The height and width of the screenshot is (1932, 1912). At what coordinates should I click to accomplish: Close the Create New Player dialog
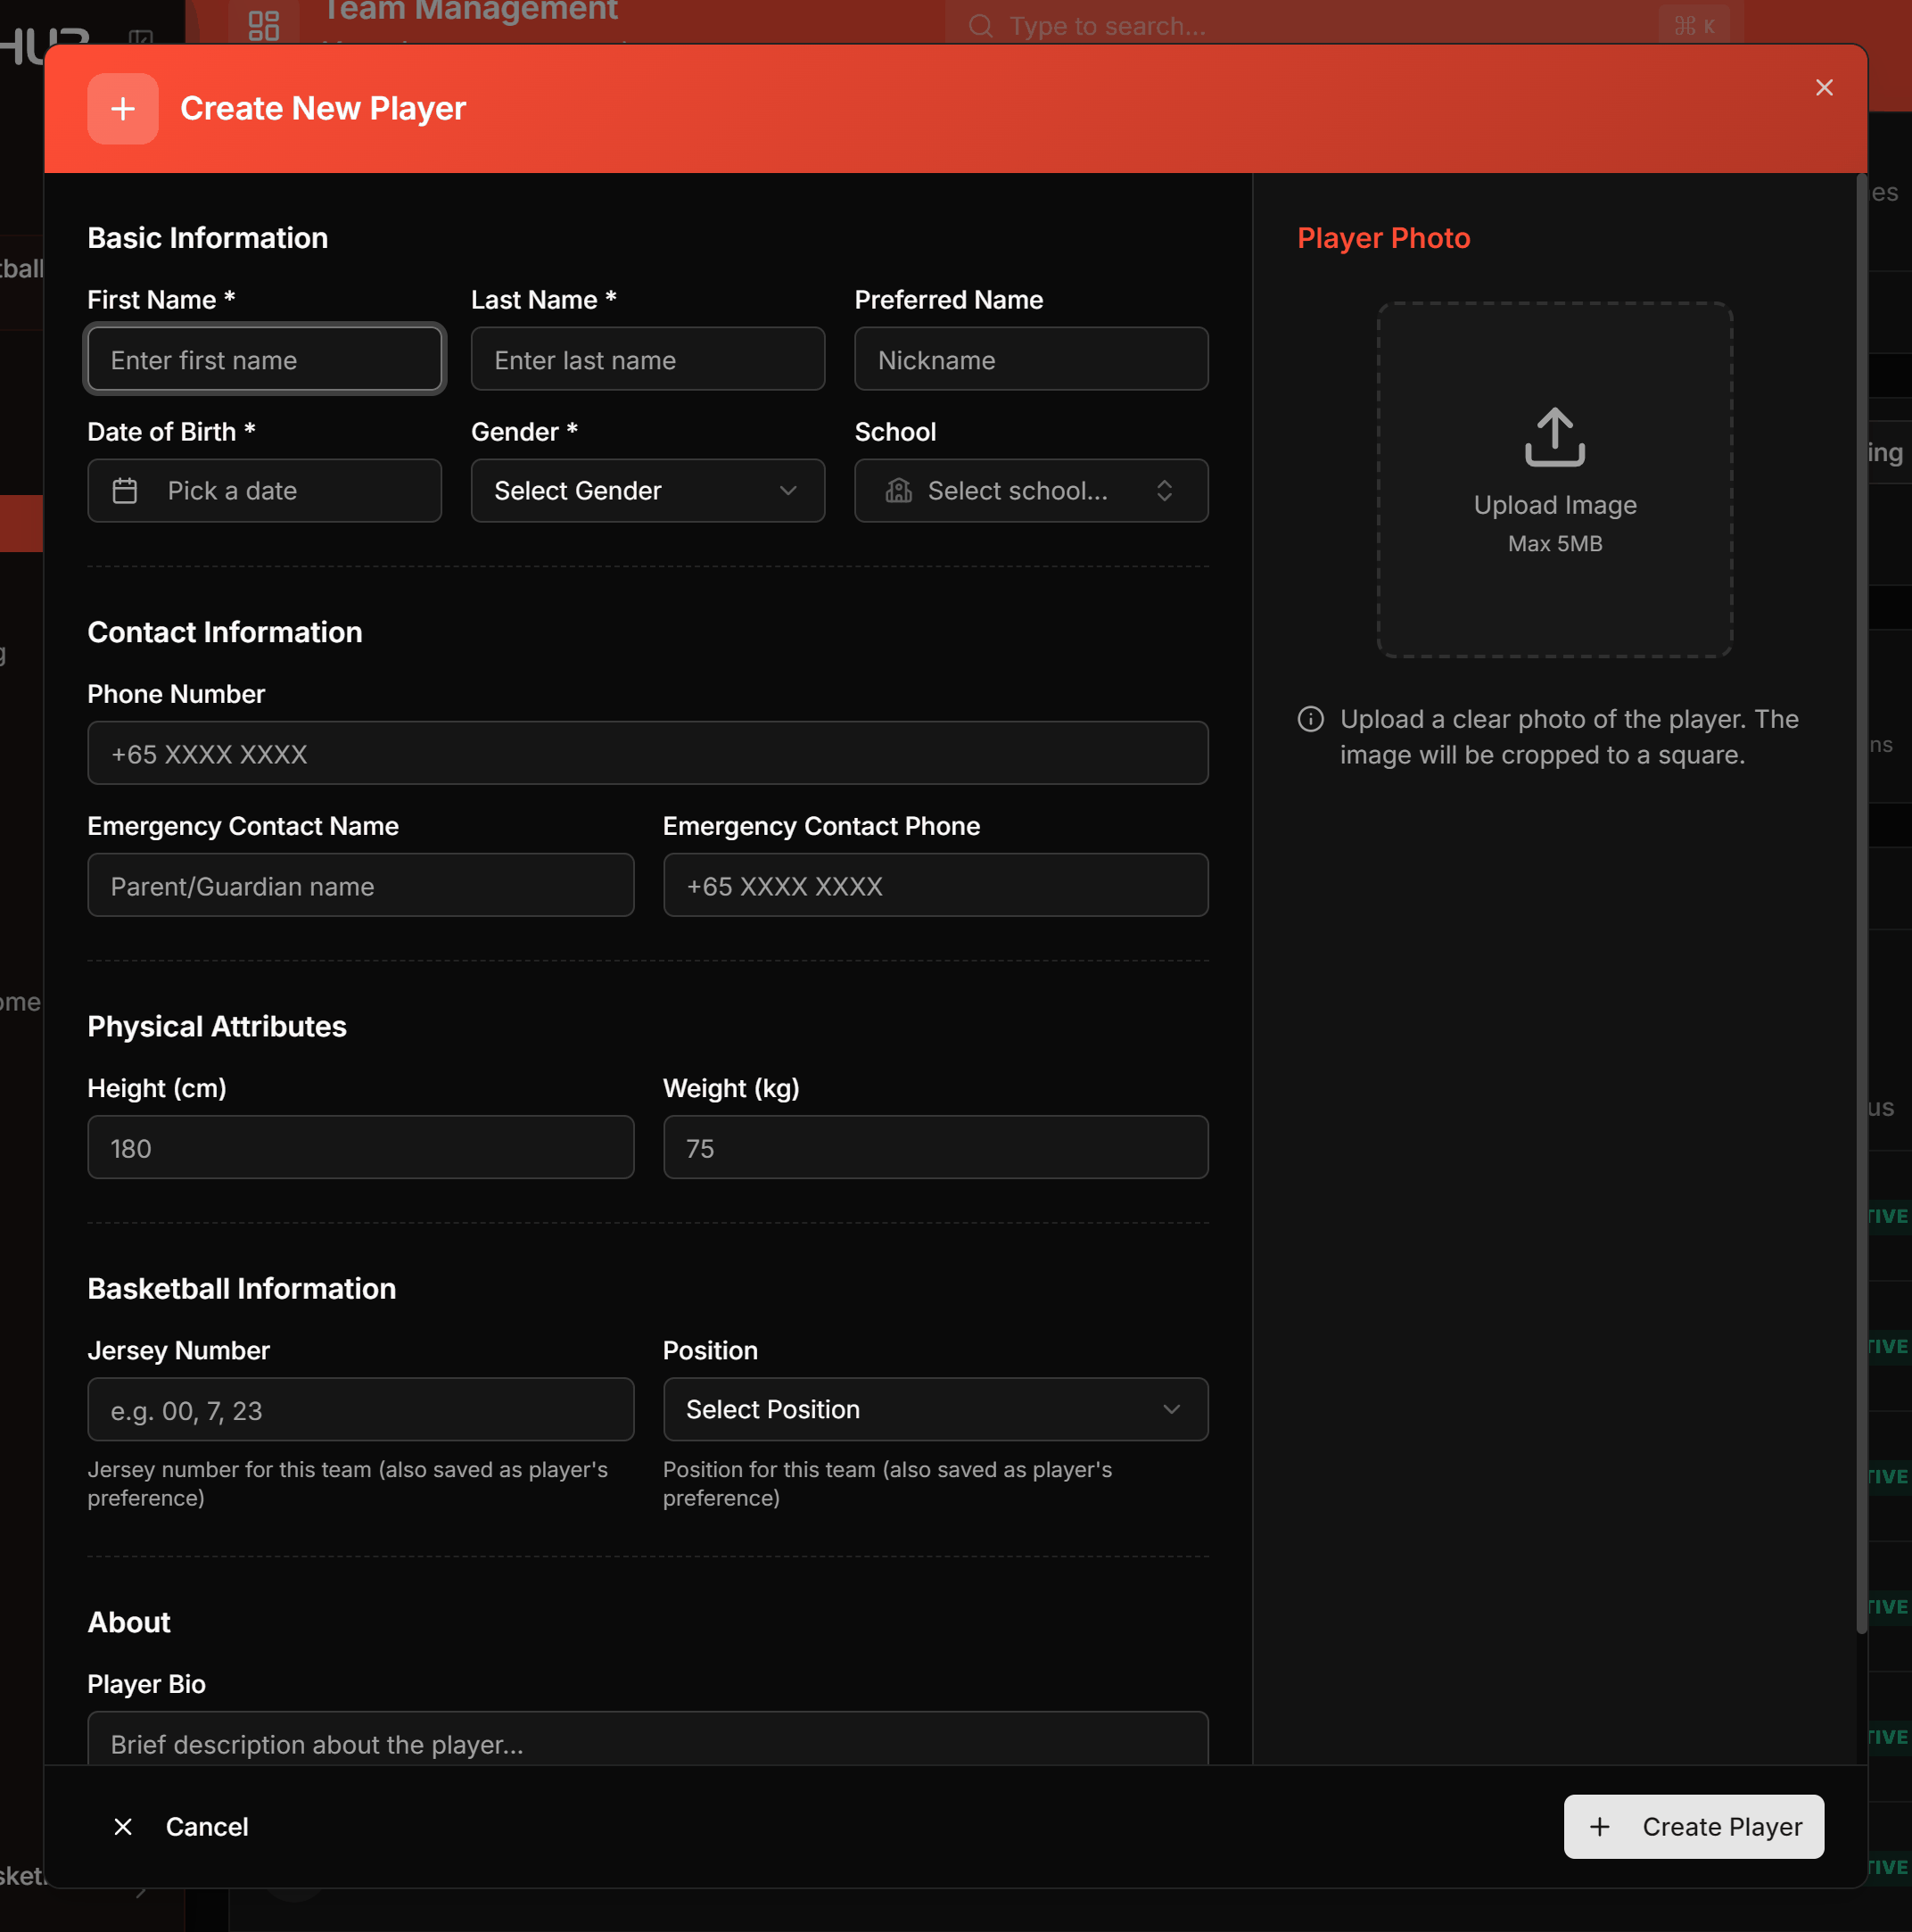click(x=1823, y=88)
